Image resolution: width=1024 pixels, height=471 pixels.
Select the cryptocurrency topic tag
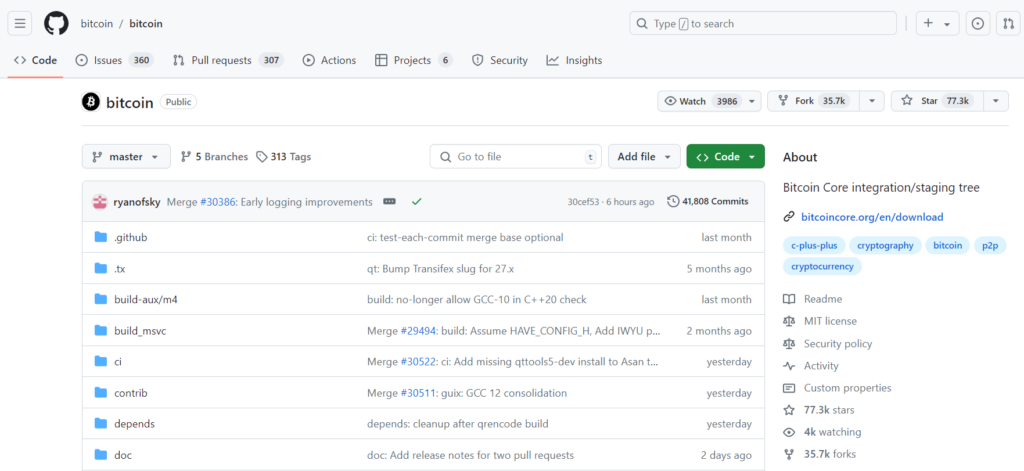pos(822,266)
